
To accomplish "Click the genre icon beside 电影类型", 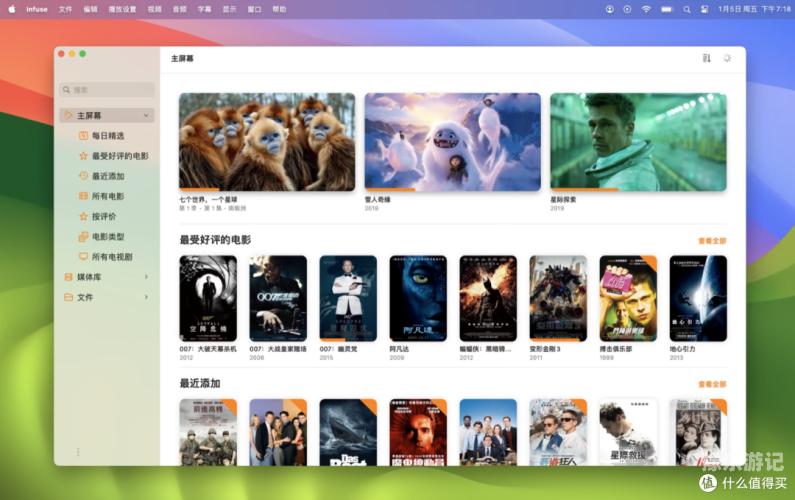I will pyautogui.click(x=84, y=236).
